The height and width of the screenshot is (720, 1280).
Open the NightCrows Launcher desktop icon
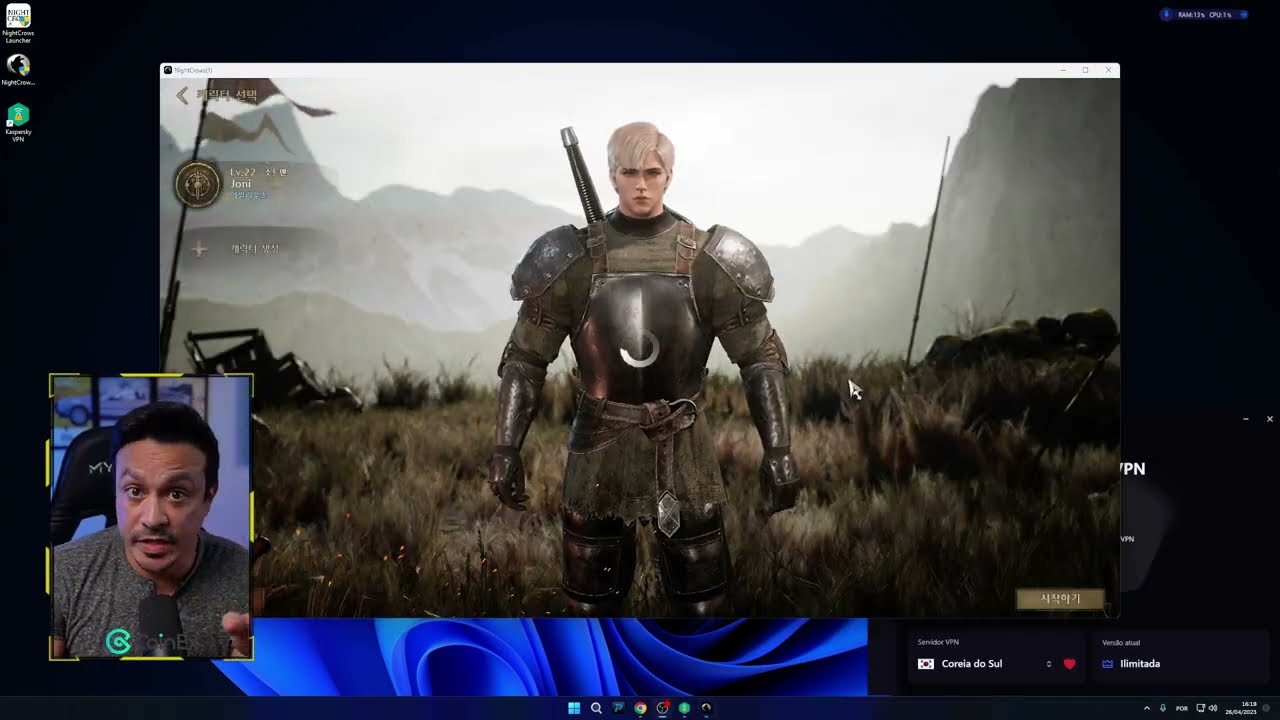pos(18,22)
